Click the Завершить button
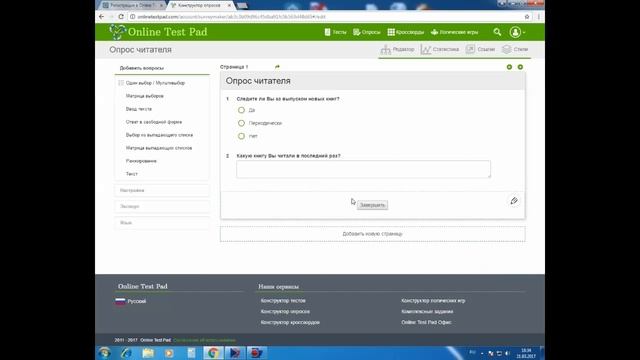The width and height of the screenshot is (640, 360). [372, 205]
